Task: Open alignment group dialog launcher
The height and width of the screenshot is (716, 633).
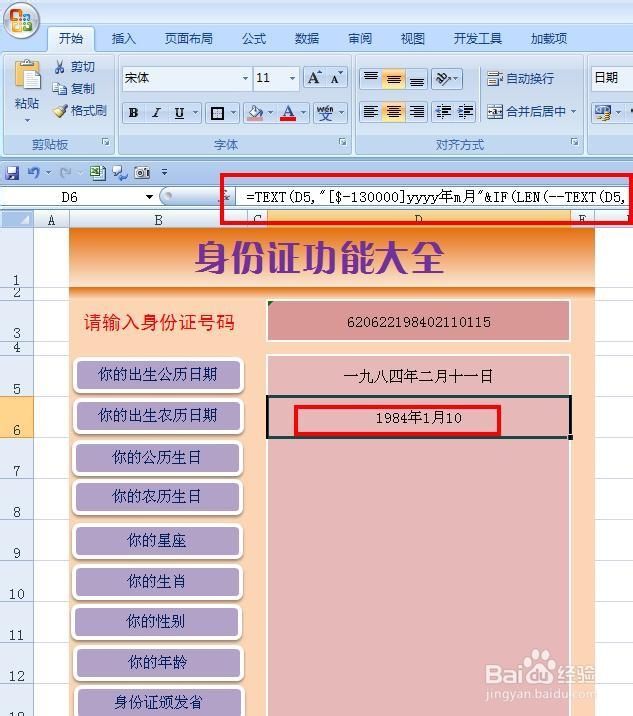Action: (x=574, y=142)
